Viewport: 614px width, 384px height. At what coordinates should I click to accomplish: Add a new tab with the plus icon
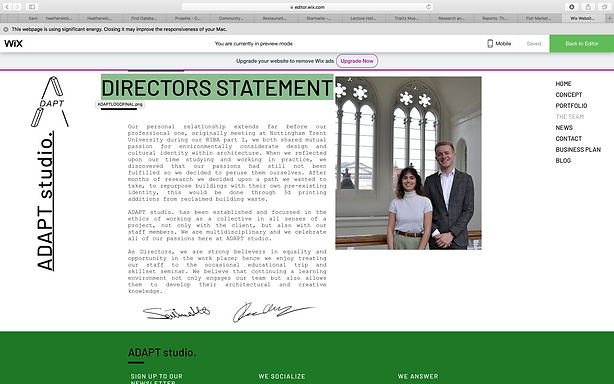pyautogui.click(x=609, y=18)
